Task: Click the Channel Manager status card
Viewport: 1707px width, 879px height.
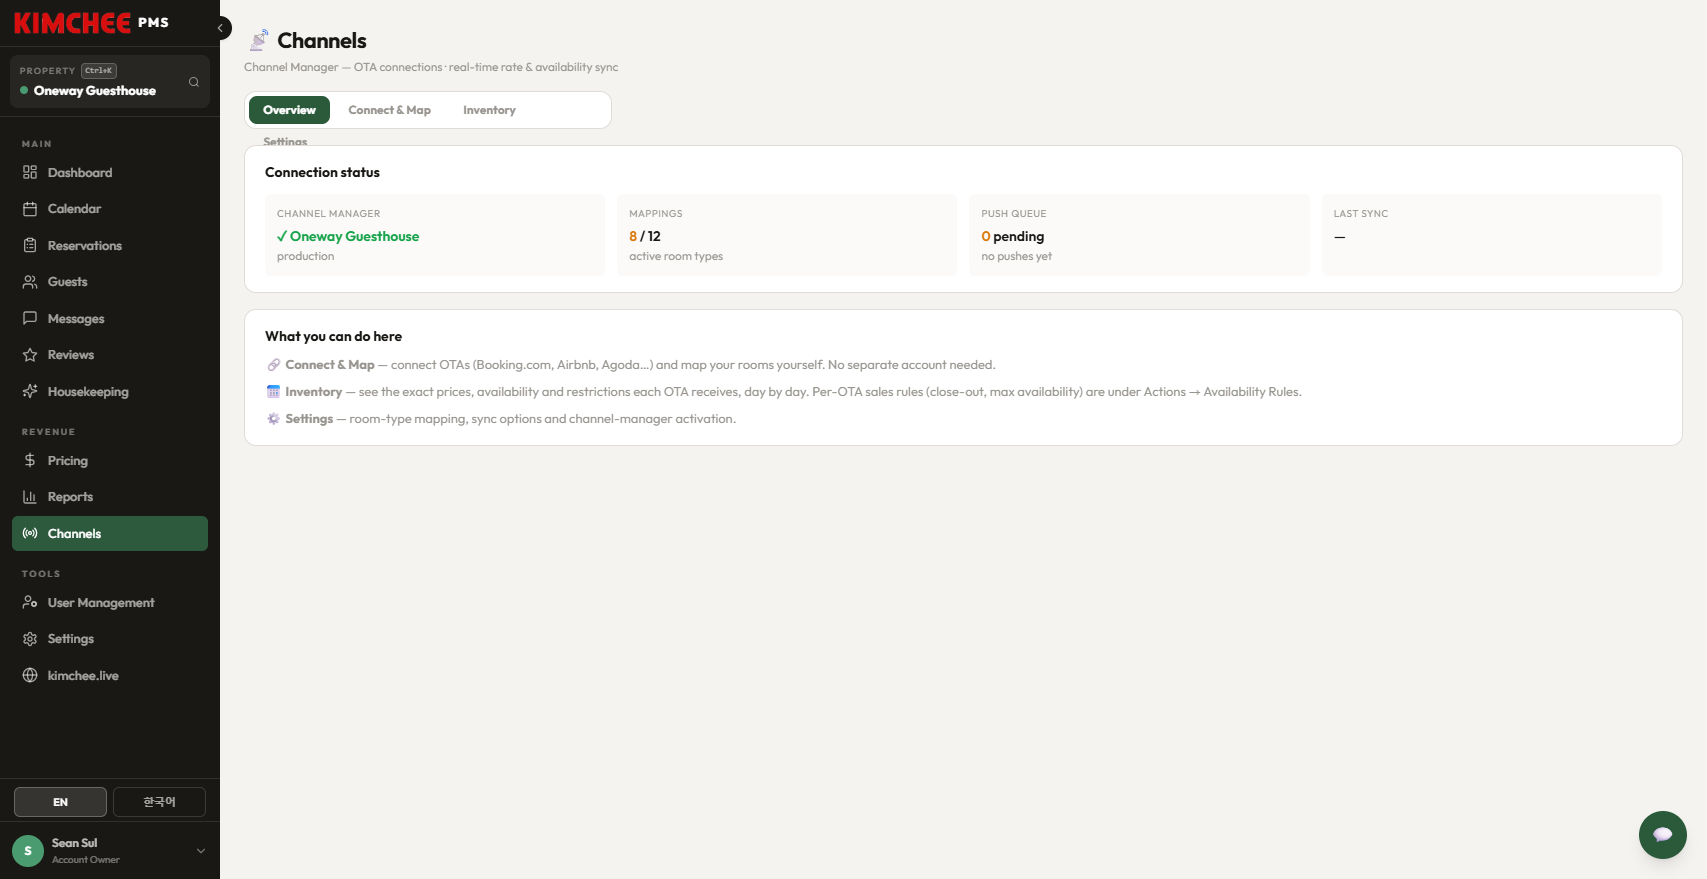Action: 435,235
